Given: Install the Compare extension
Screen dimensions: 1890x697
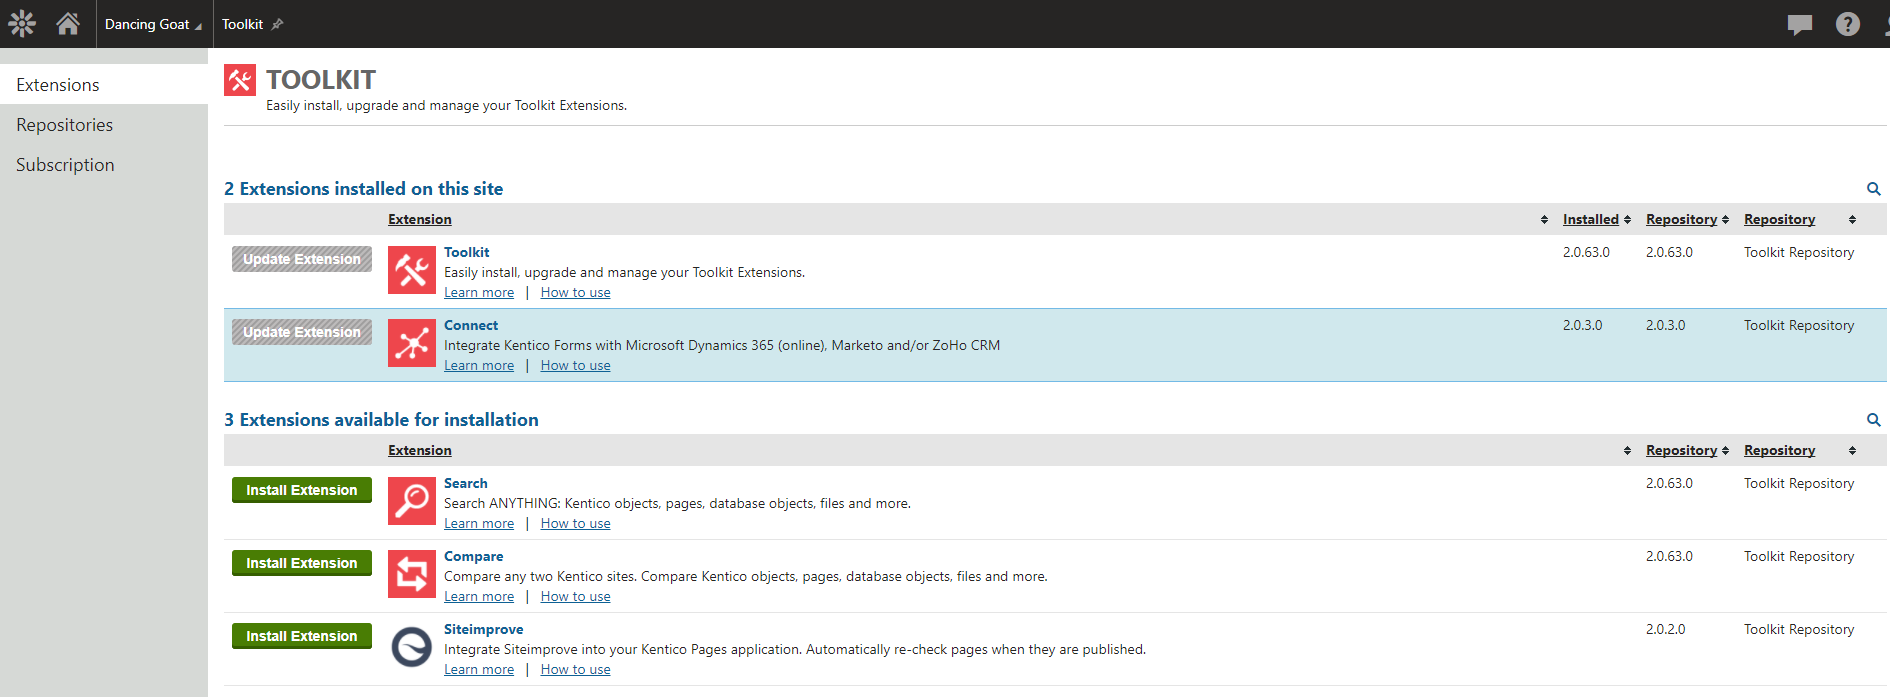Looking at the screenshot, I should 302,563.
